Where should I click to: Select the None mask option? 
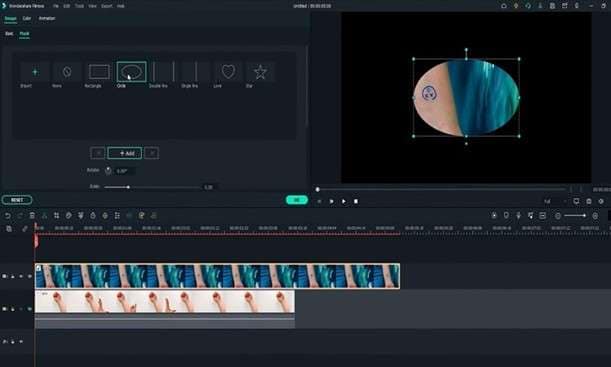(x=67, y=72)
